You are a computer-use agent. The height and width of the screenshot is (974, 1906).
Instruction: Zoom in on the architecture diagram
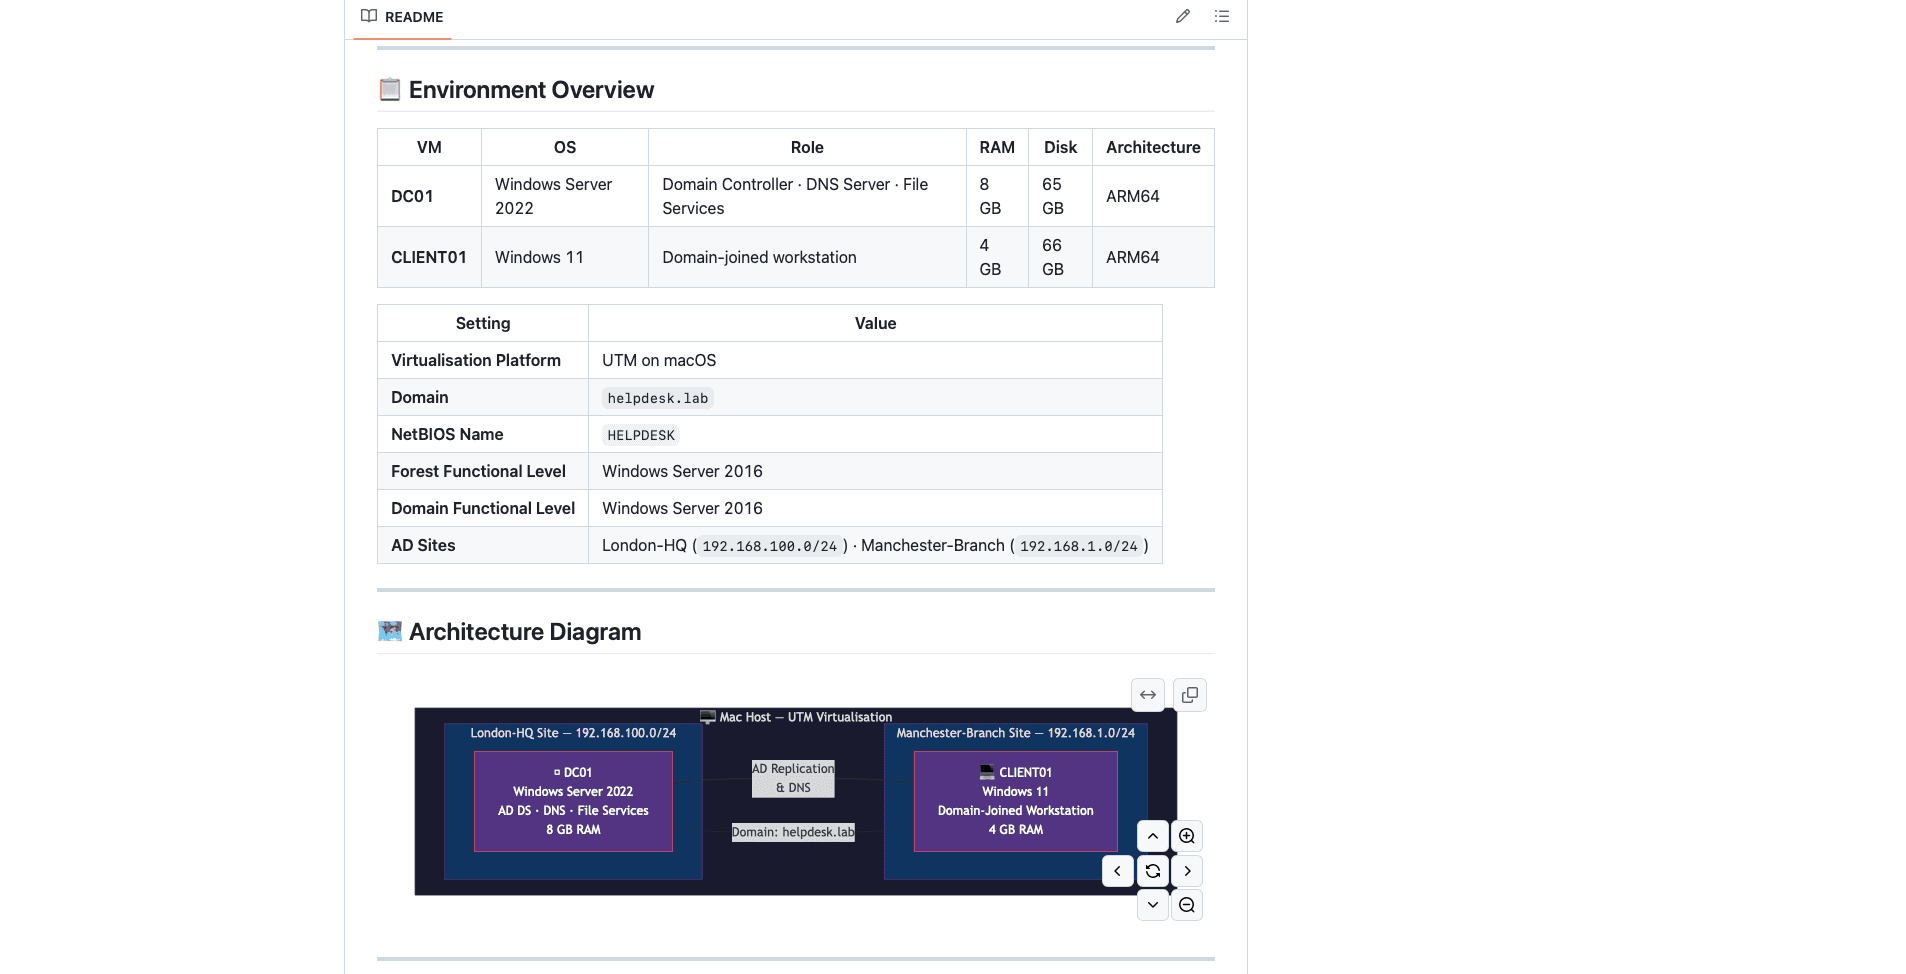click(x=1187, y=836)
